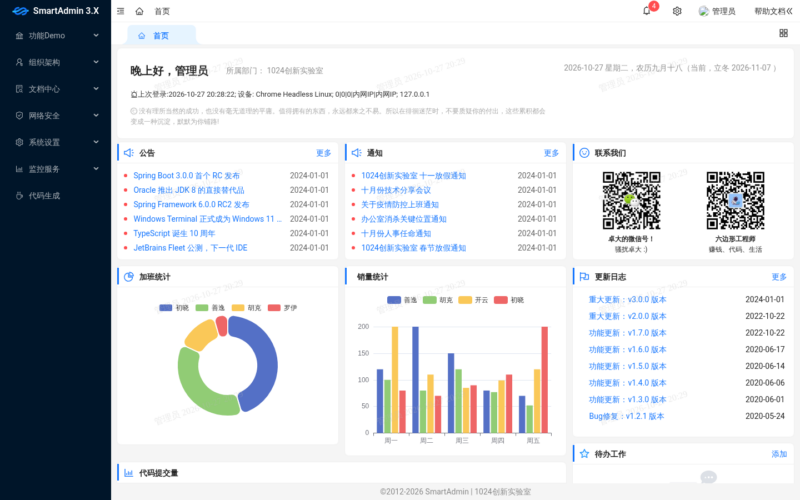Toggle 开云 legend in 销量统计 chart
Image resolution: width=800 pixels, height=500 pixels.
pos(473,300)
